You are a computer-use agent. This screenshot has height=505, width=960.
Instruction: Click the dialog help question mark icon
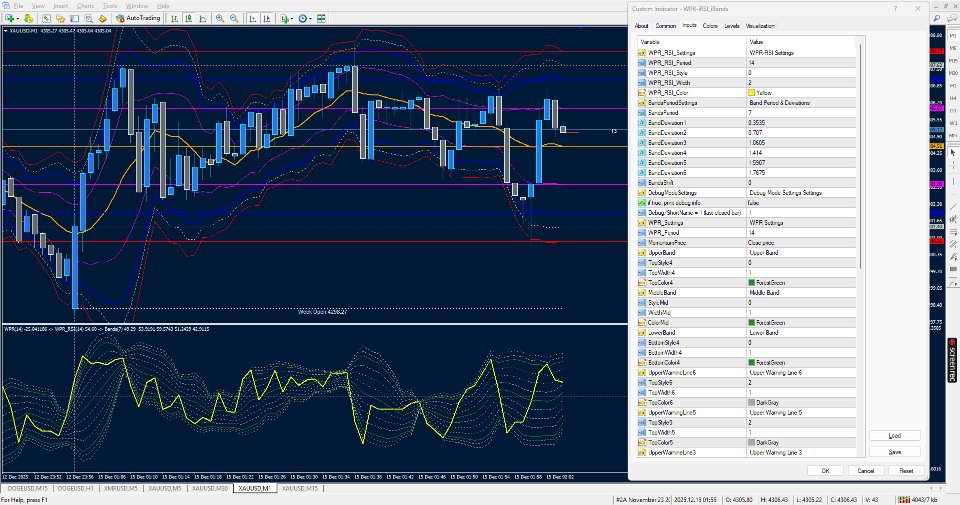pos(895,9)
